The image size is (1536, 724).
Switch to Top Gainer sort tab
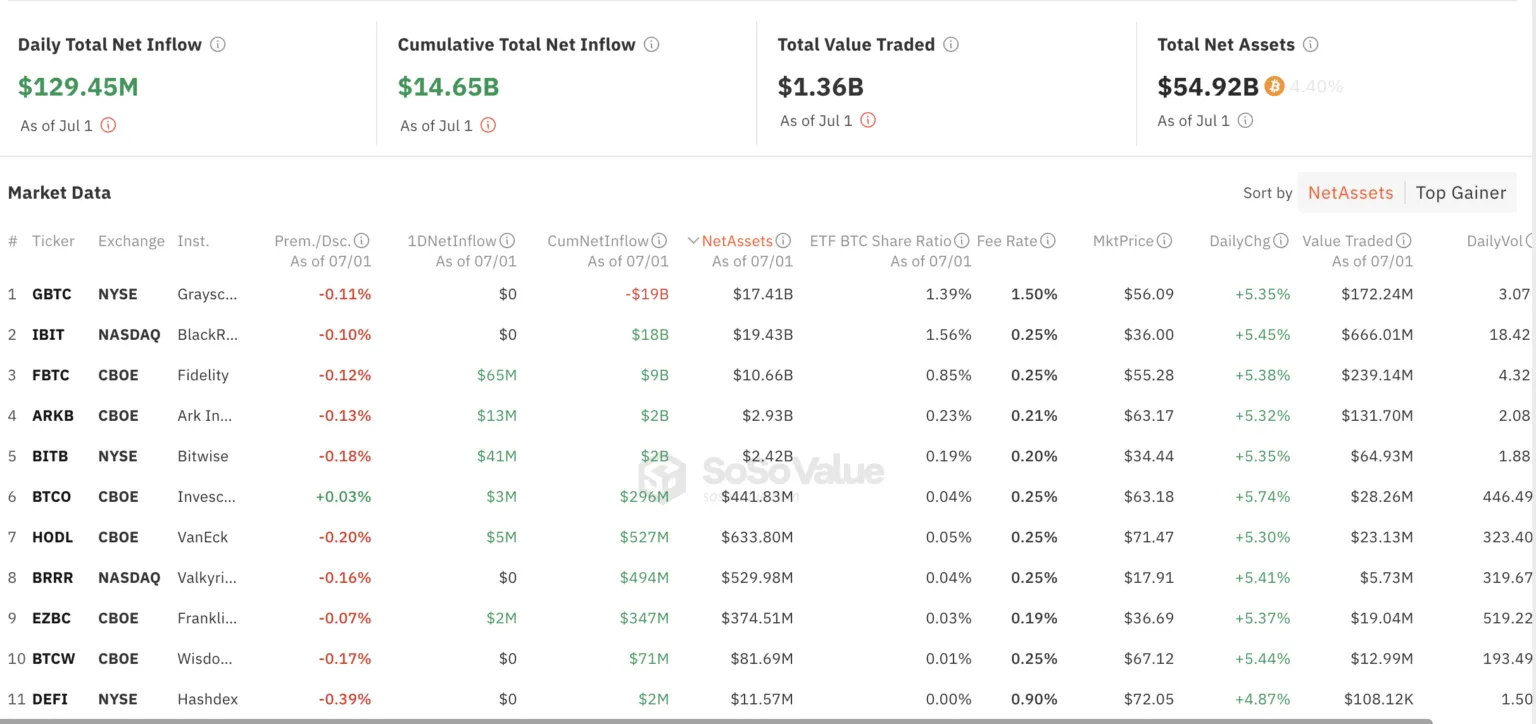tap(1460, 193)
